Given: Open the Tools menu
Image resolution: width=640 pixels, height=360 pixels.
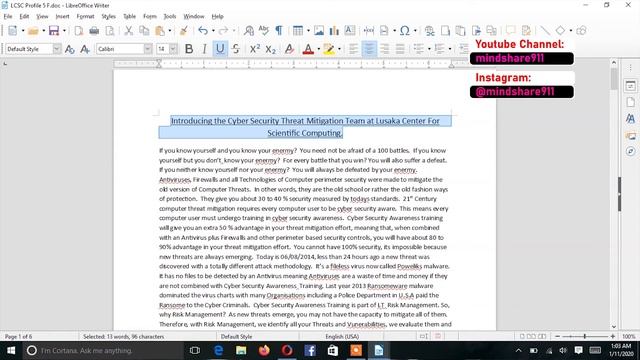Looking at the screenshot, I should coord(170,16).
